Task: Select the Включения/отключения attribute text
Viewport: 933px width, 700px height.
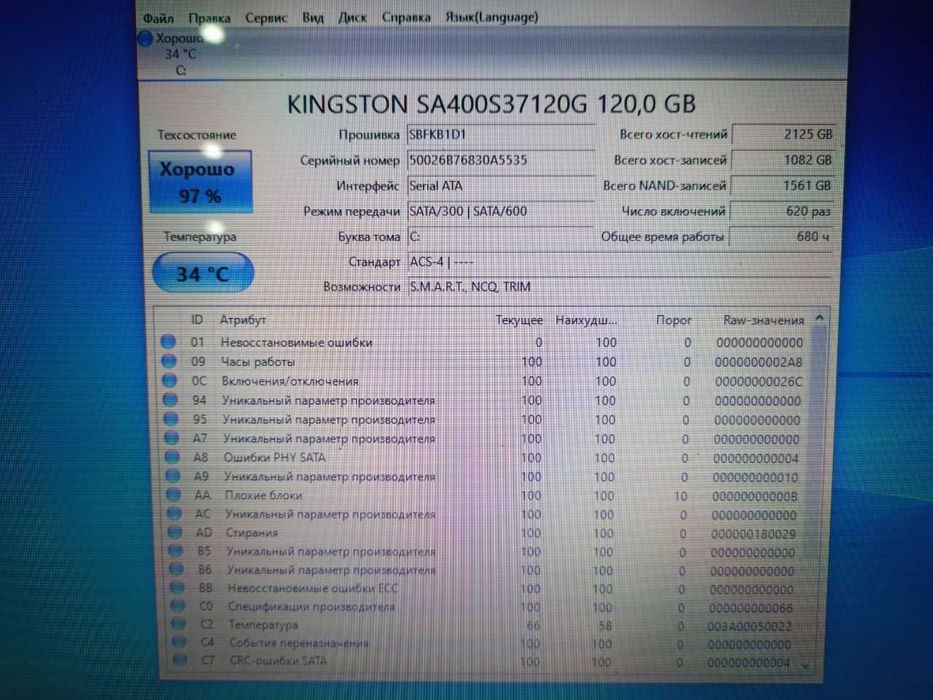Action: pyautogui.click(x=290, y=381)
